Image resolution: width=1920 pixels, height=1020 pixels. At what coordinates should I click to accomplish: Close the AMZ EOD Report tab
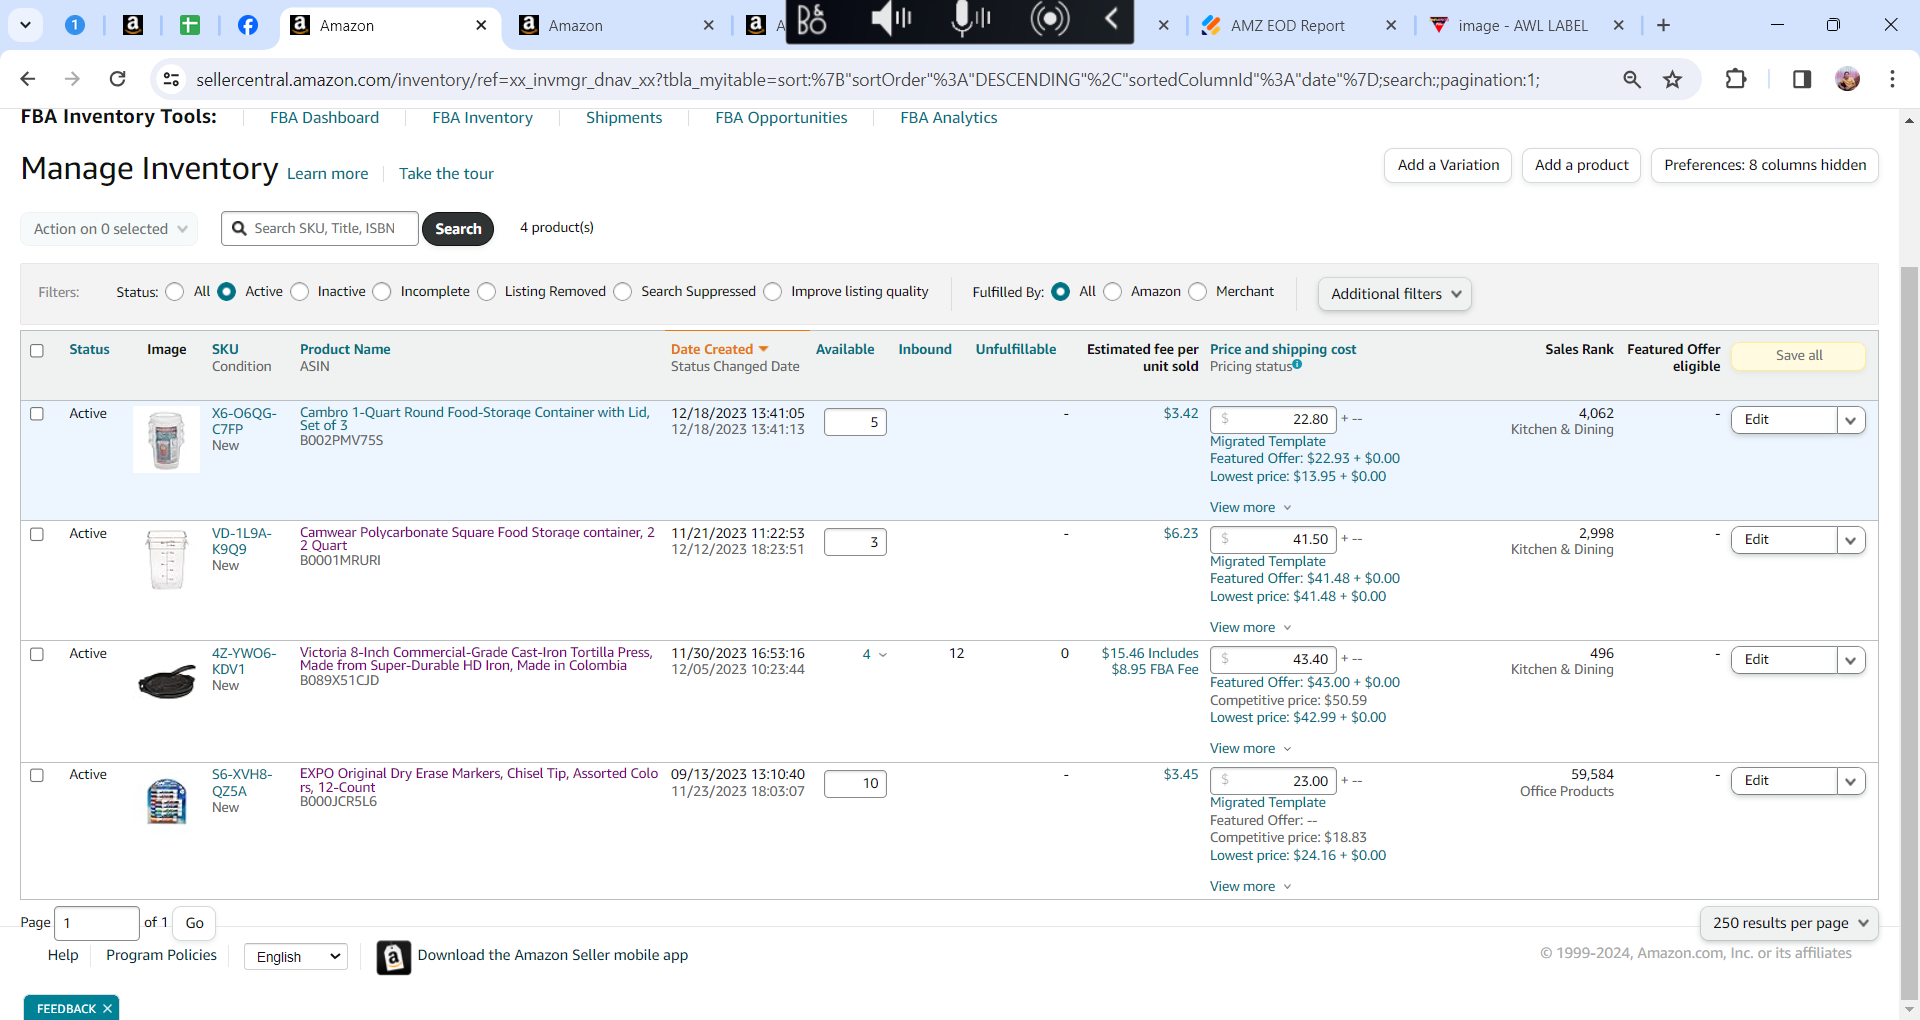pyautogui.click(x=1391, y=25)
